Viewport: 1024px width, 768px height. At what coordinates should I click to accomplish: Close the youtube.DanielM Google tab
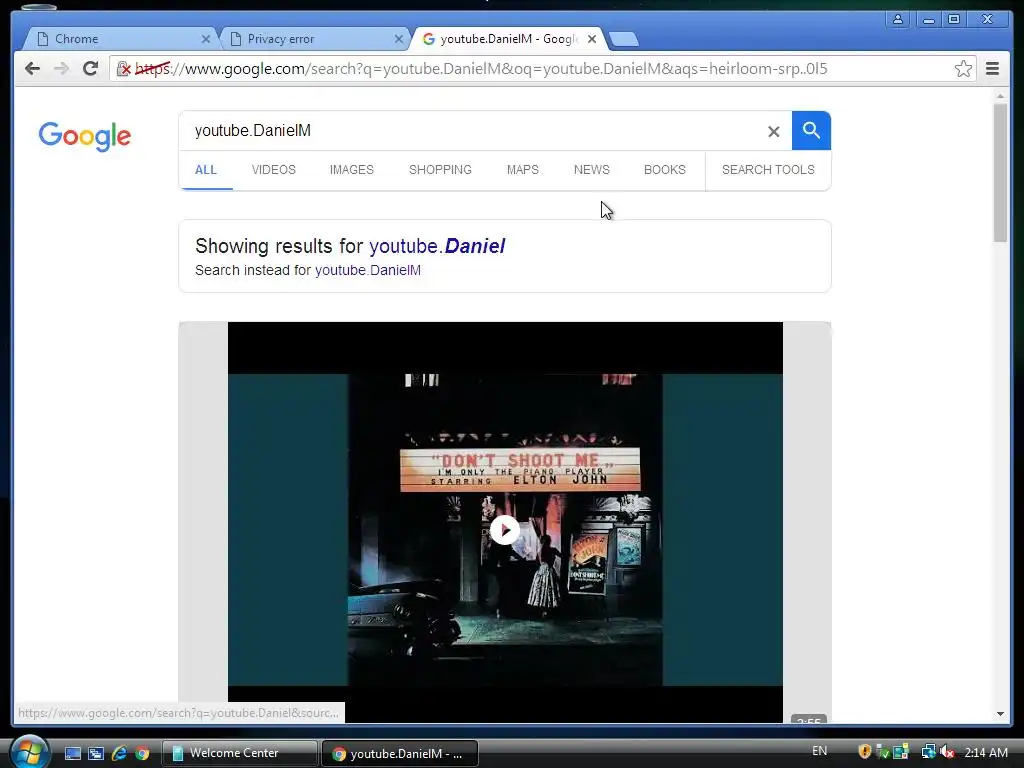coord(592,39)
